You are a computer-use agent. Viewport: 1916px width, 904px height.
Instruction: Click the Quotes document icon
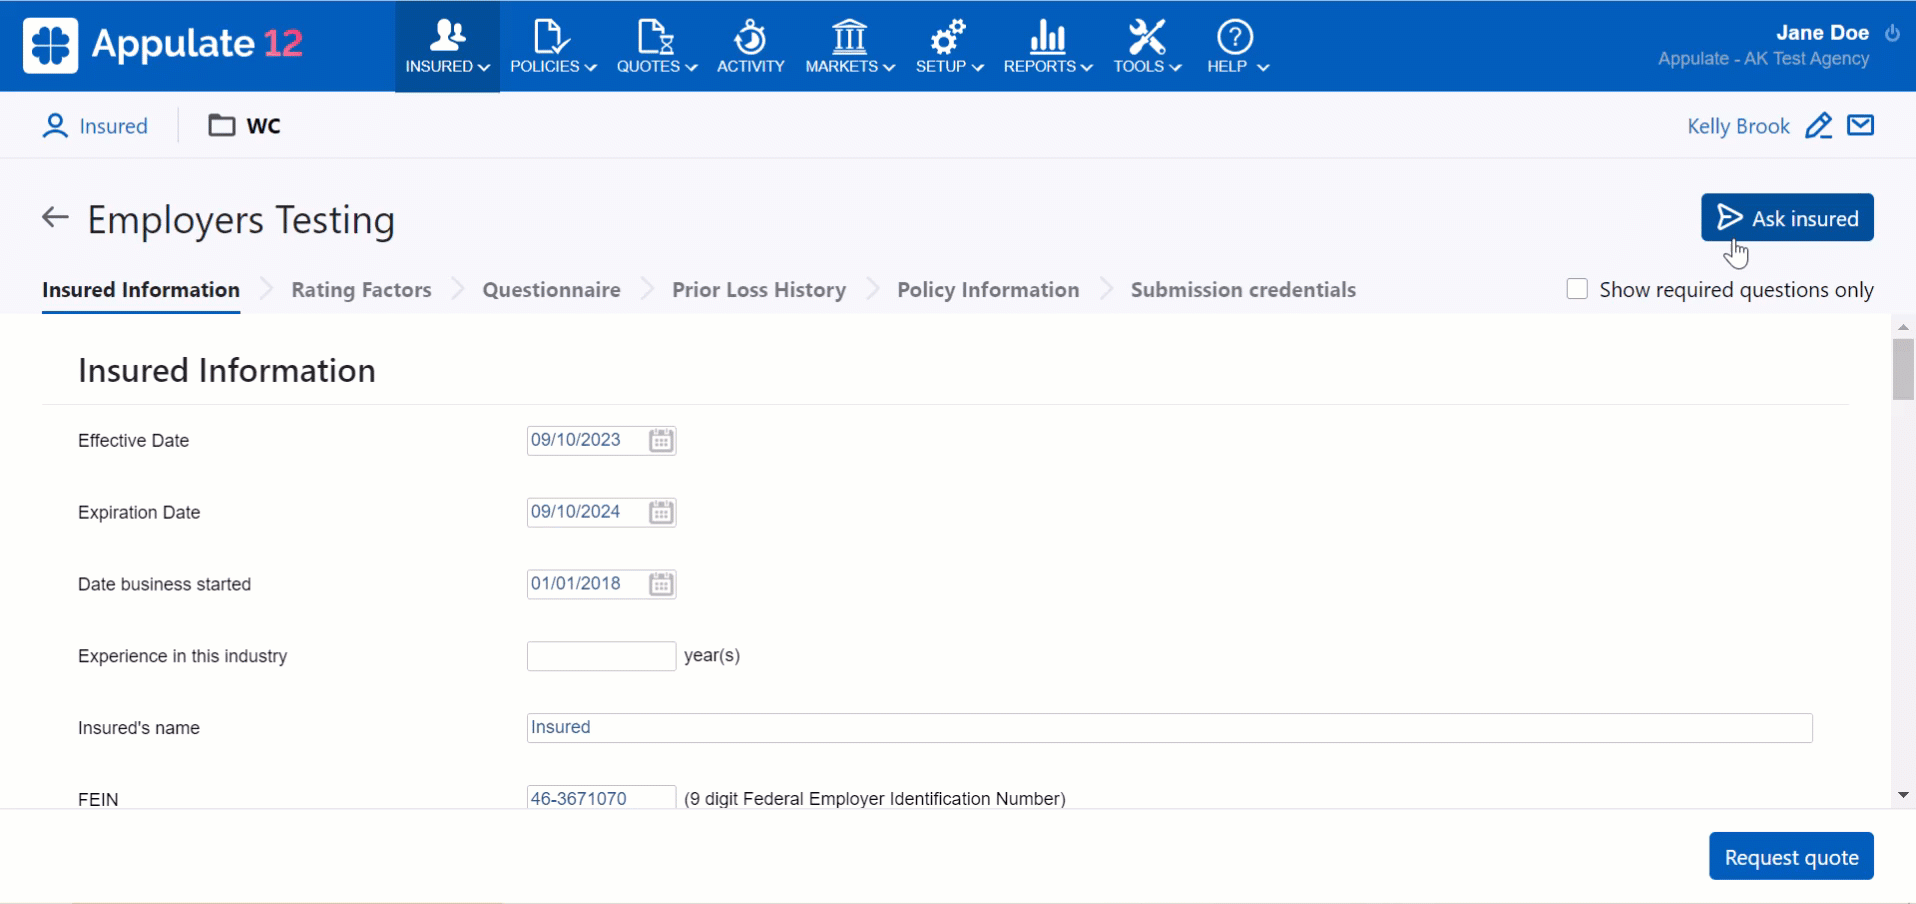point(656,36)
